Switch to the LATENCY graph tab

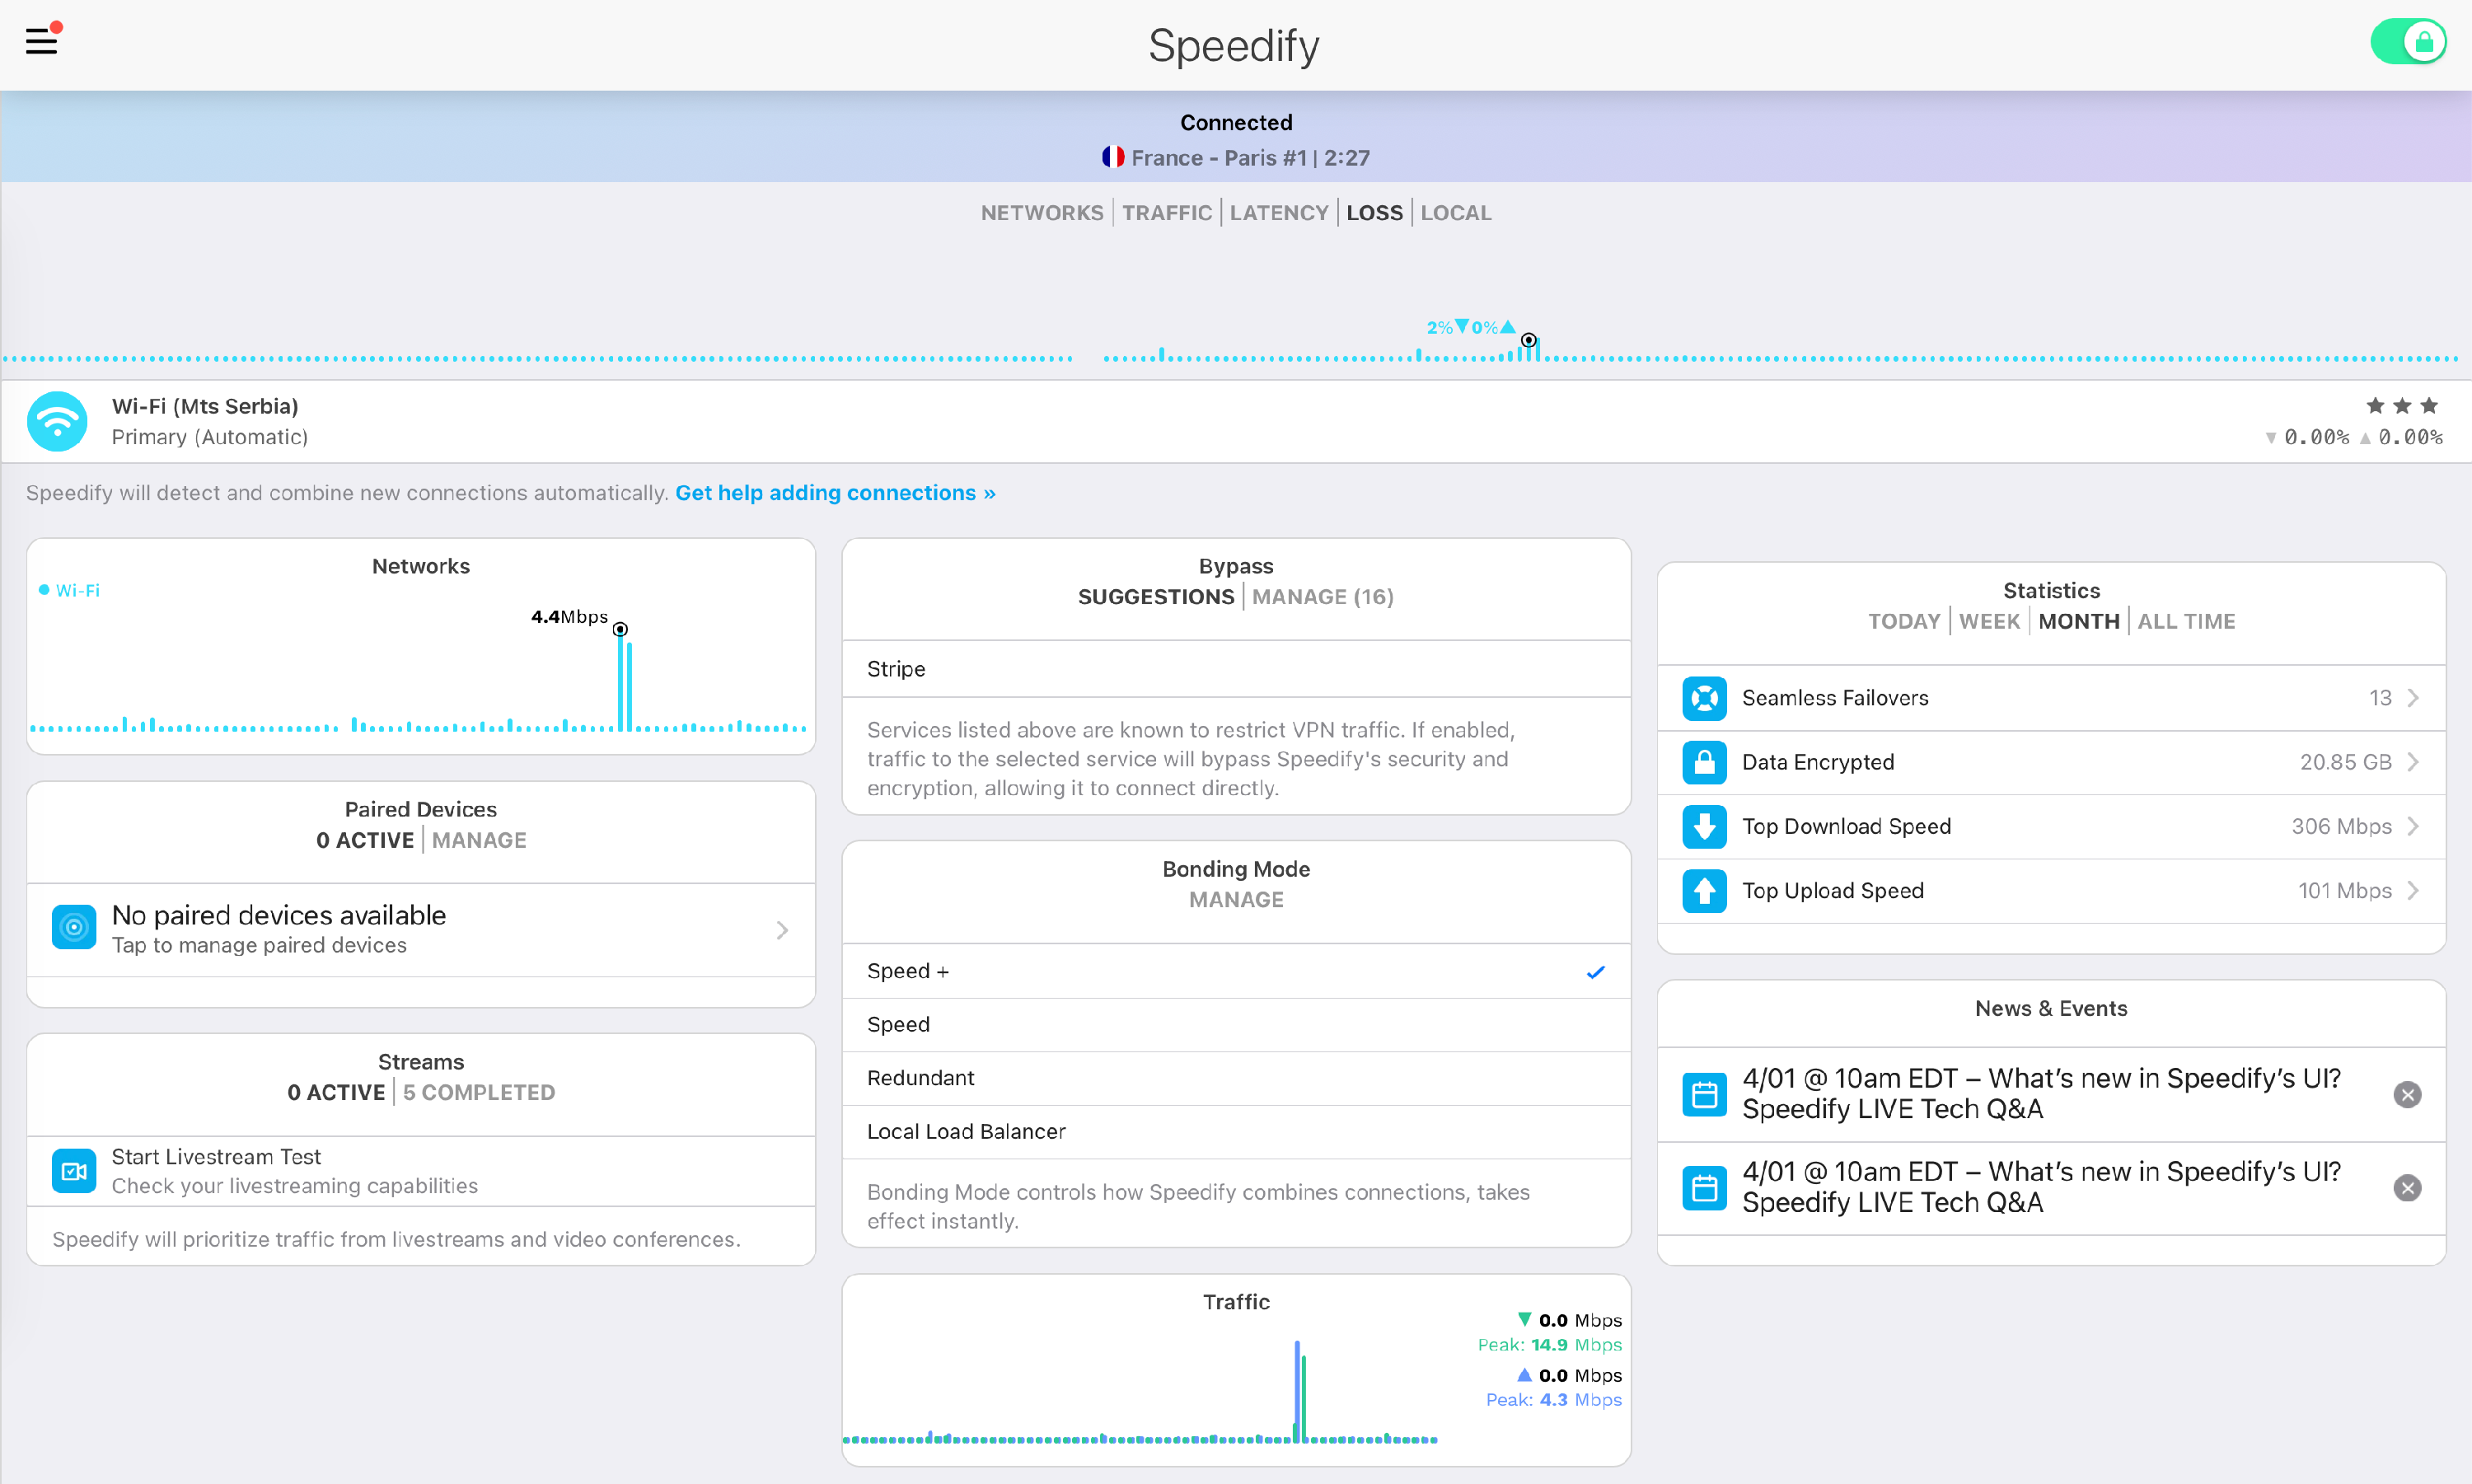[x=1278, y=213]
